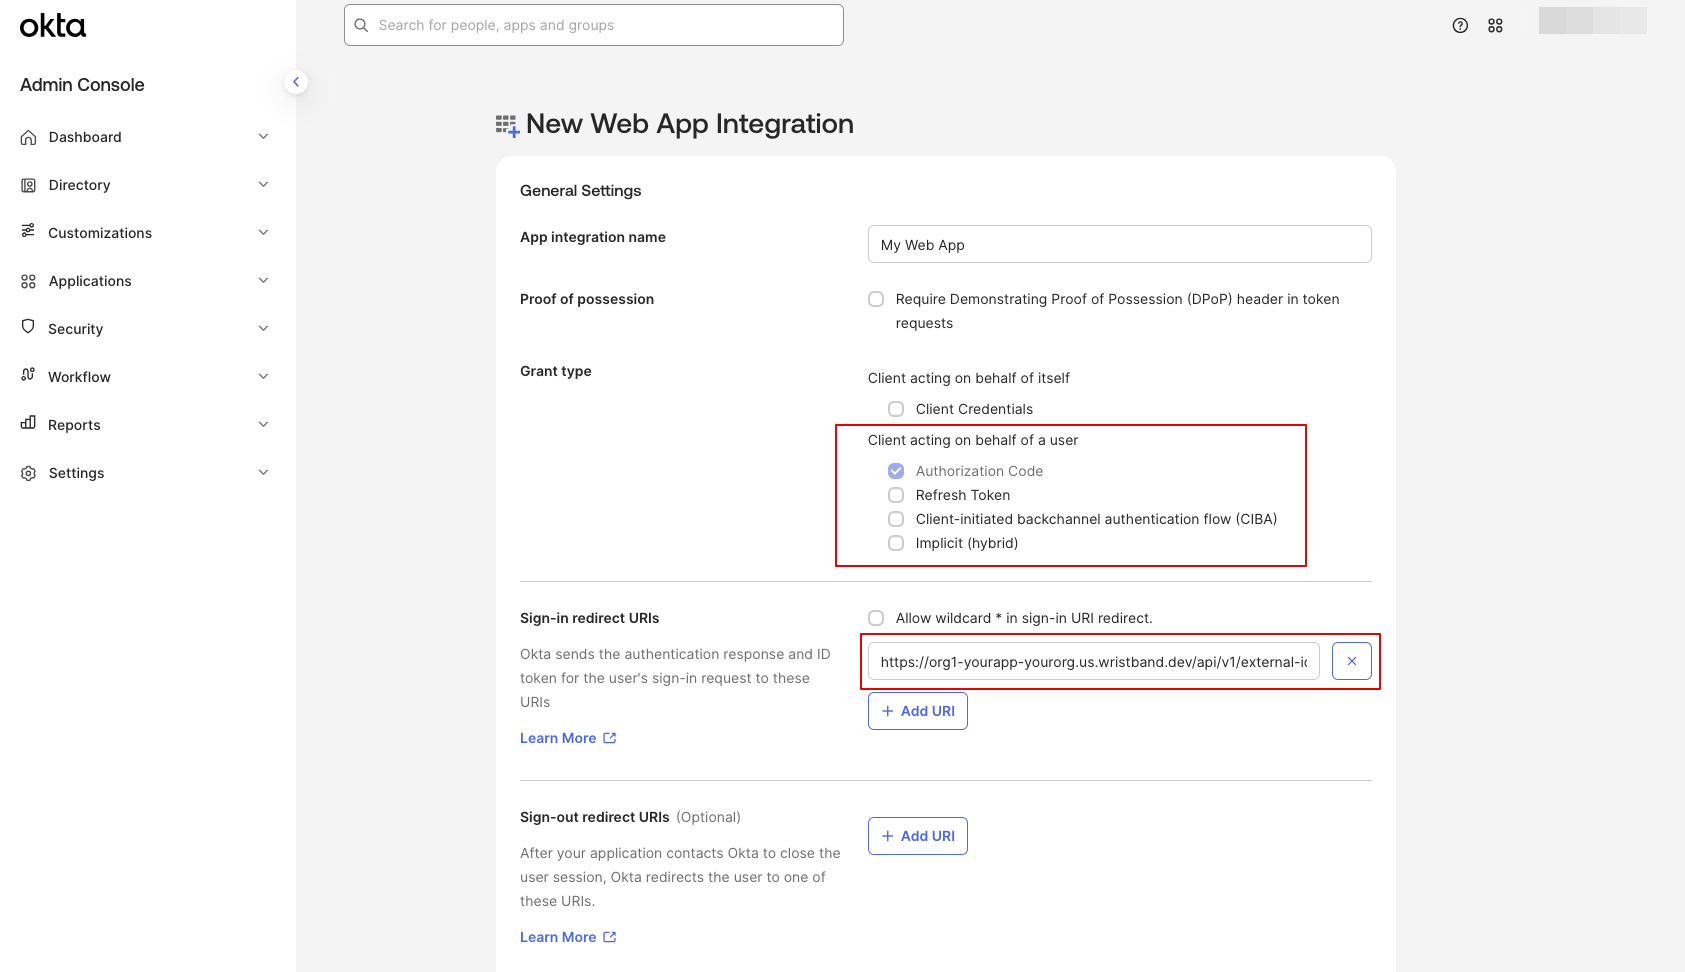Expand the Workflow chevron
The height and width of the screenshot is (972, 1685).
pos(263,377)
